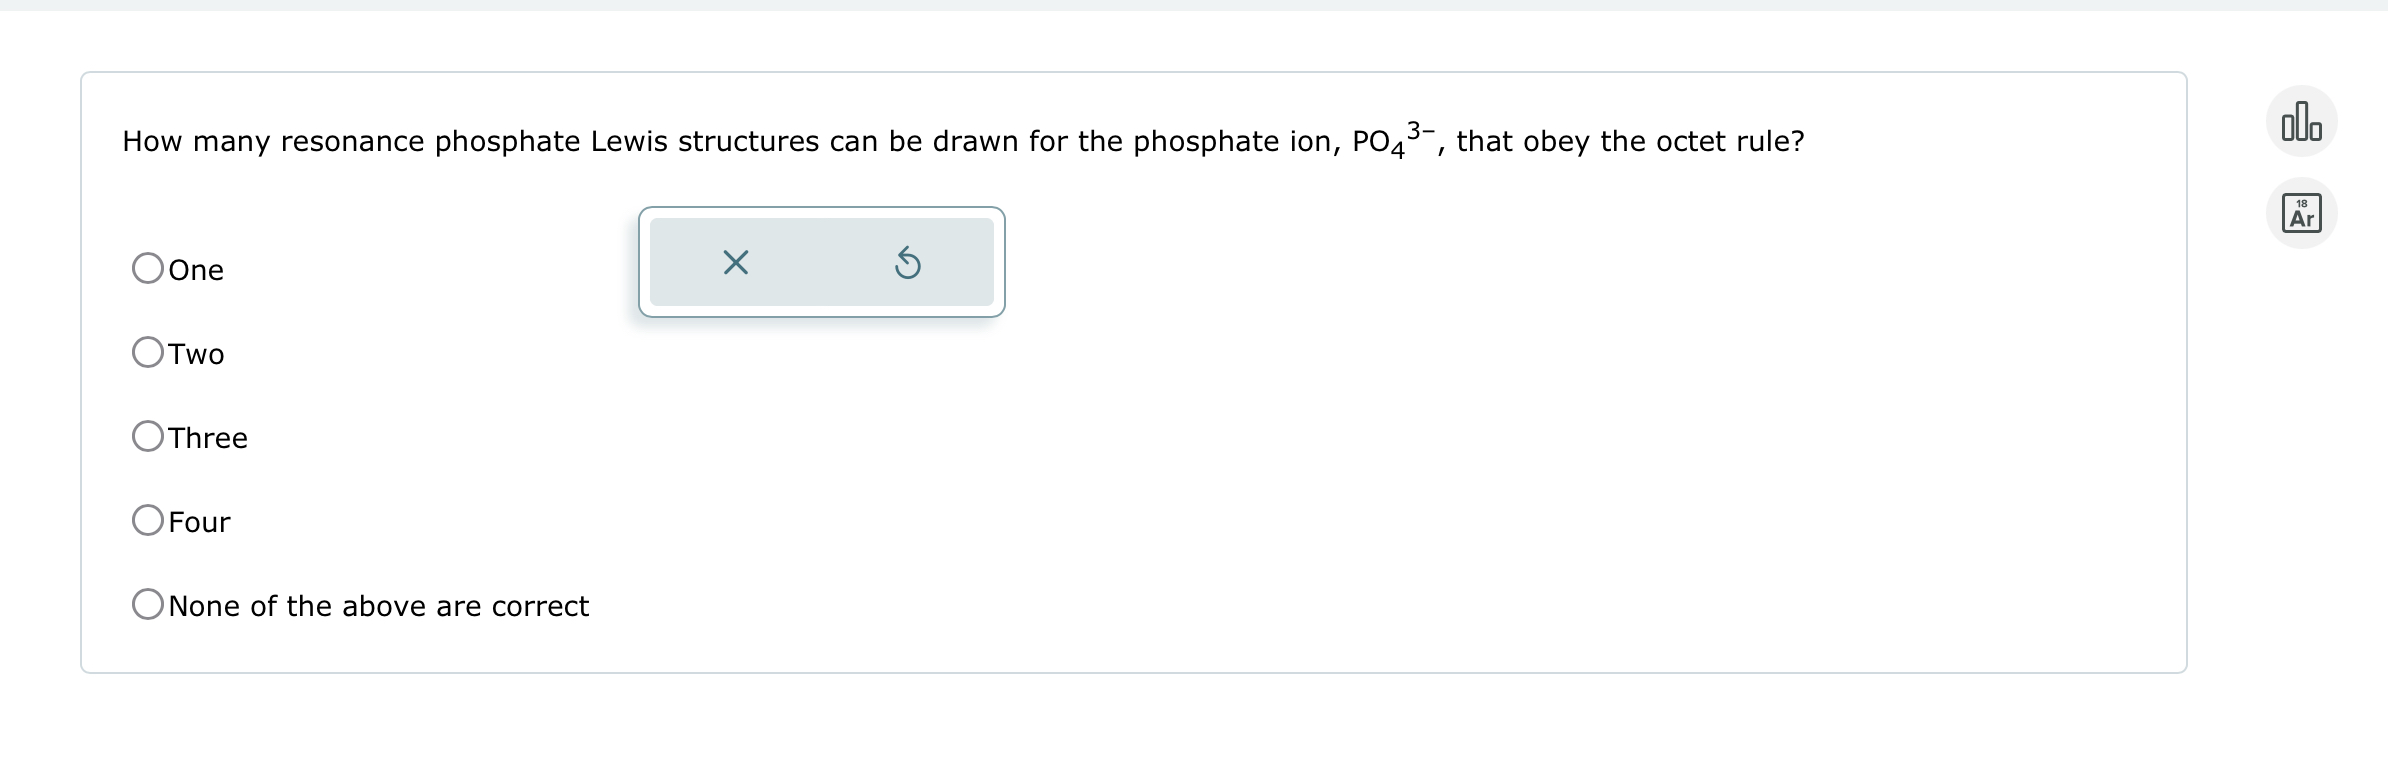2388x775 pixels.
Task: Select None of the above are correct
Action: tap(148, 603)
